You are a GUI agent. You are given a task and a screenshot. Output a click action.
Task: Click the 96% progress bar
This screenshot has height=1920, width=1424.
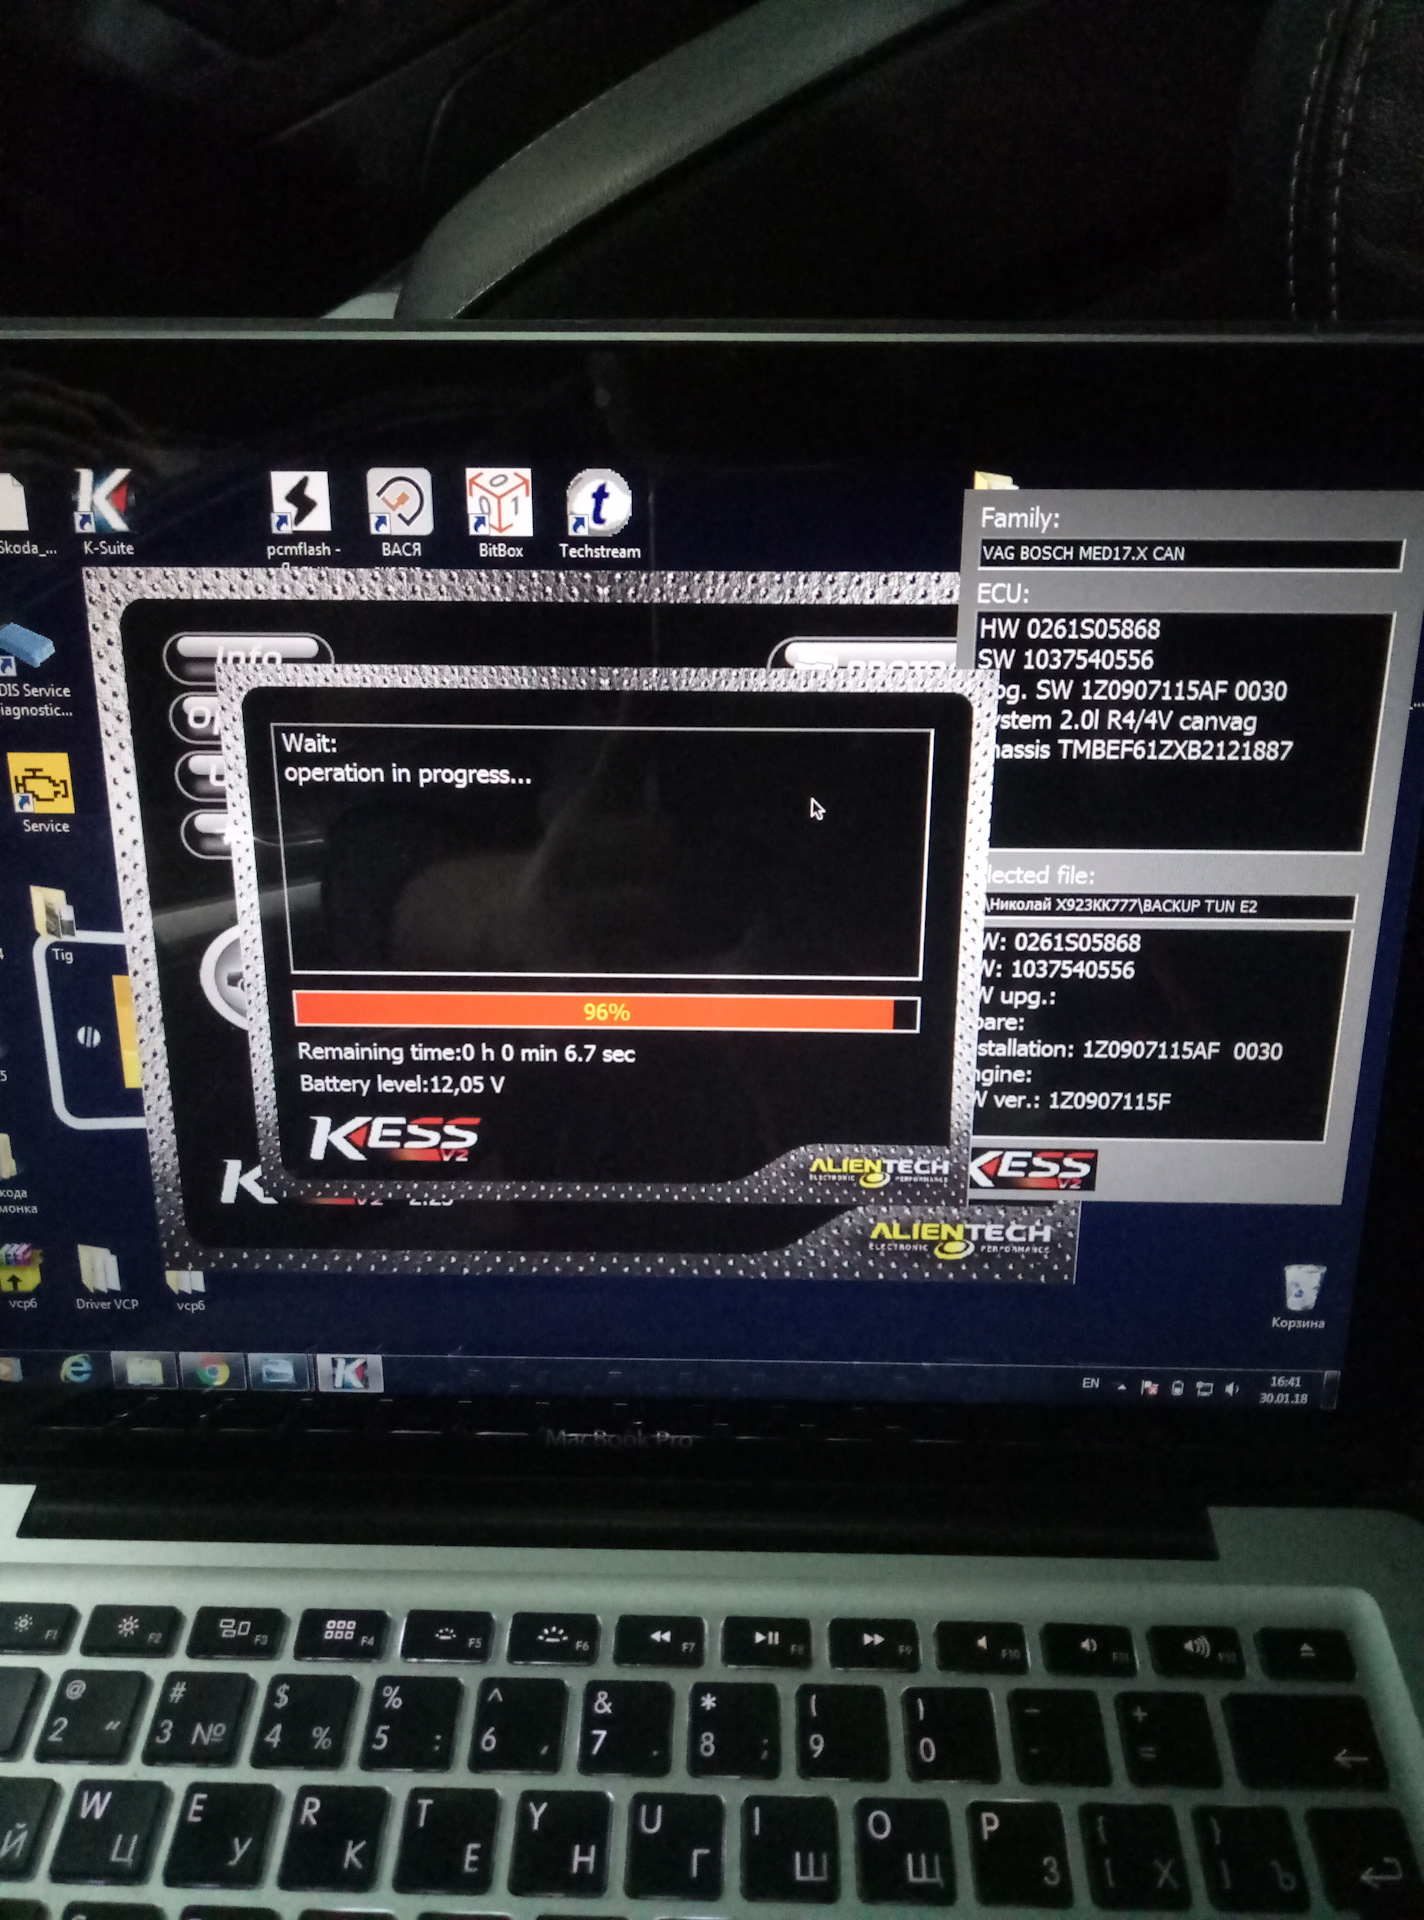point(606,1011)
